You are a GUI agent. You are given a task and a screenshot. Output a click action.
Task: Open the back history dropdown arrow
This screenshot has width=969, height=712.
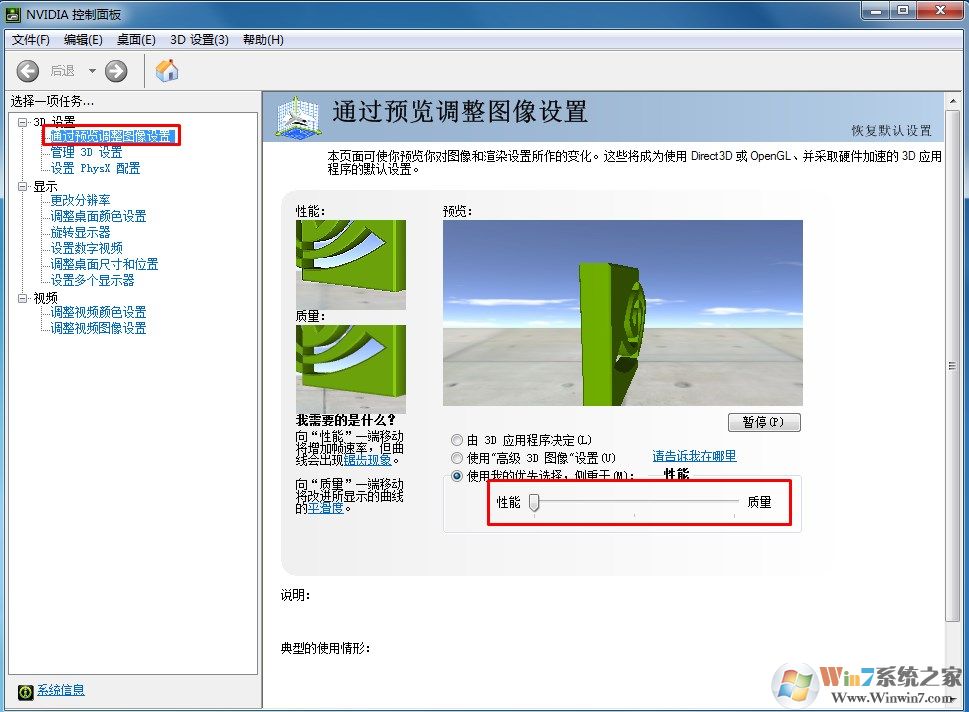(x=92, y=71)
